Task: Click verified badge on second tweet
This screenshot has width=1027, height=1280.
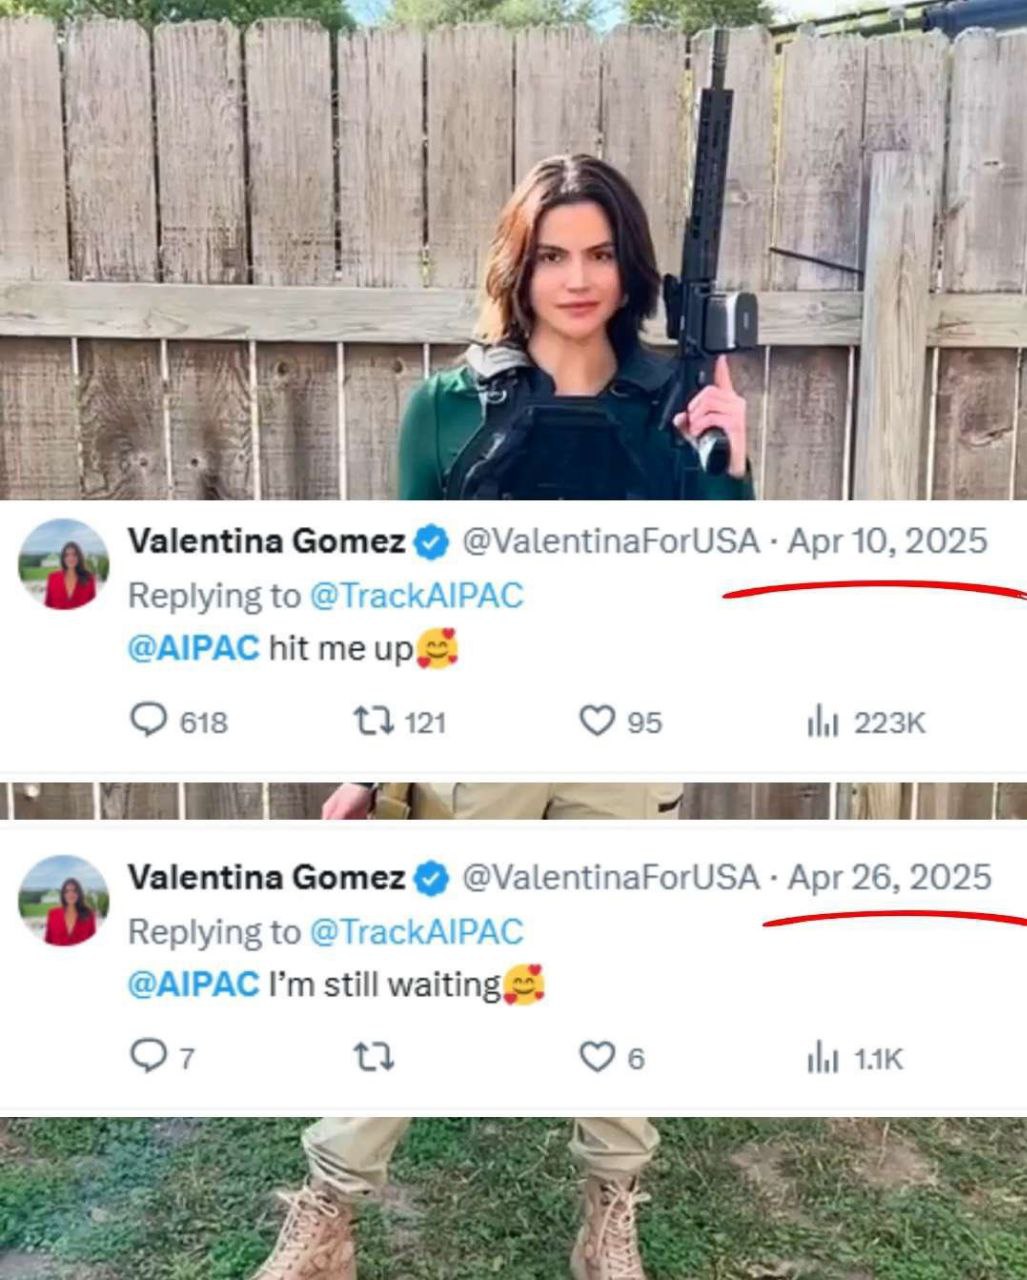Action: (x=431, y=879)
